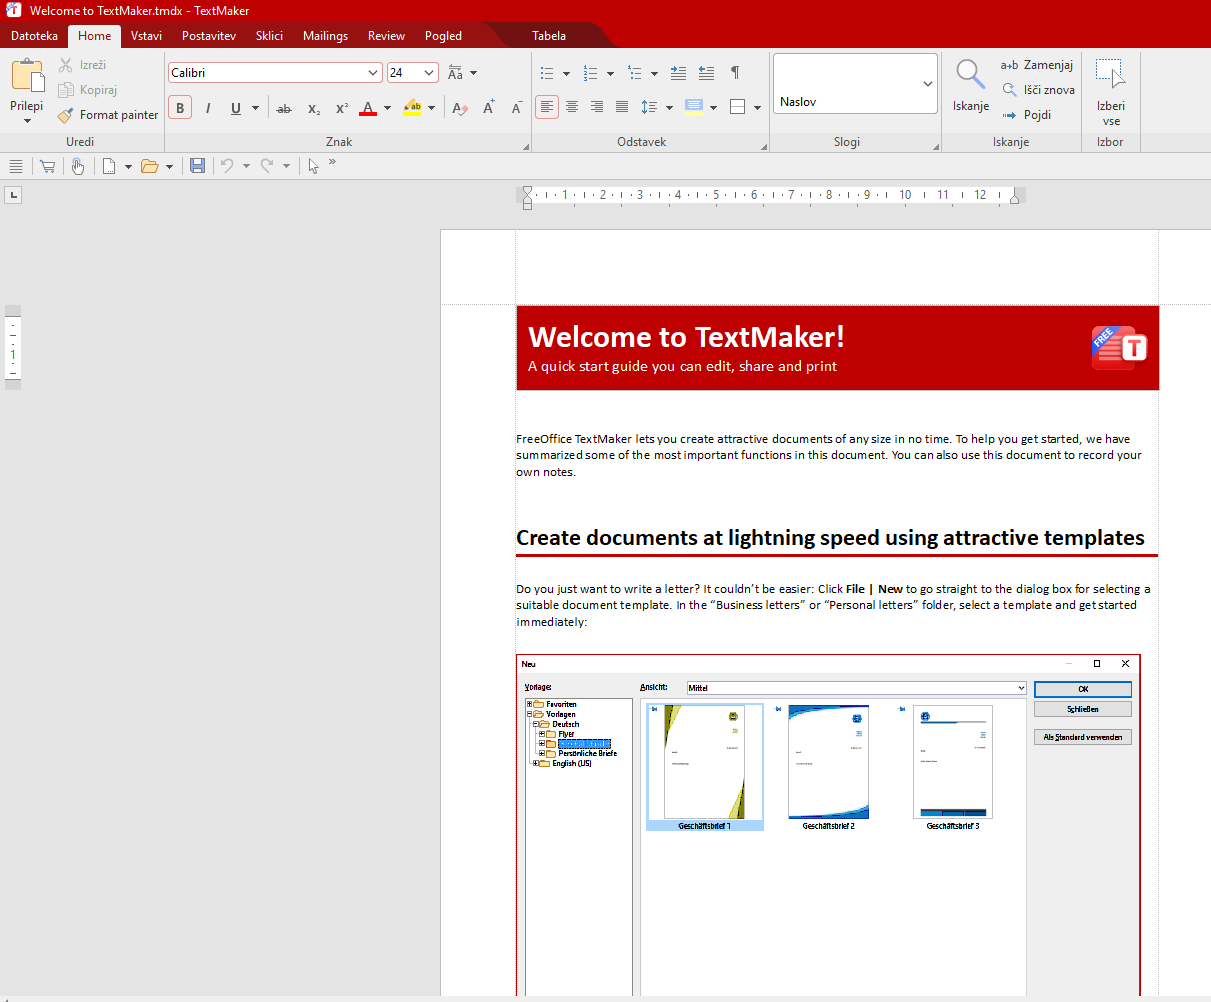Screen dimensions: 1211x1002
Task: Open the borders dropdown arrow
Action: pyautogui.click(x=757, y=107)
